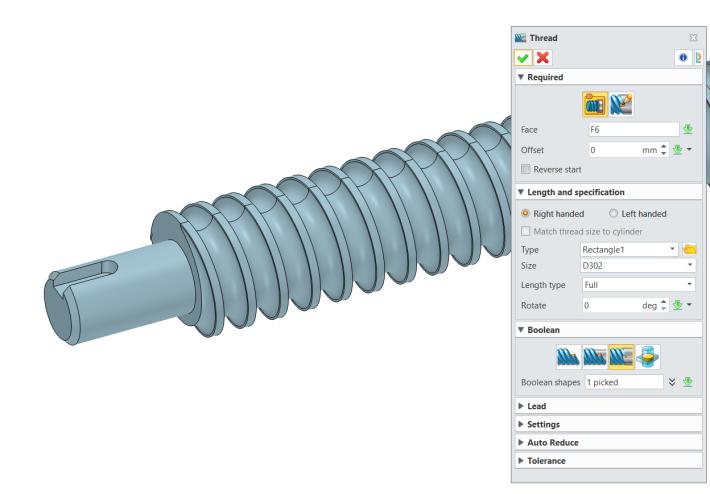Open the Length type dropdown
The width and height of the screenshot is (710, 494).
[x=638, y=285]
